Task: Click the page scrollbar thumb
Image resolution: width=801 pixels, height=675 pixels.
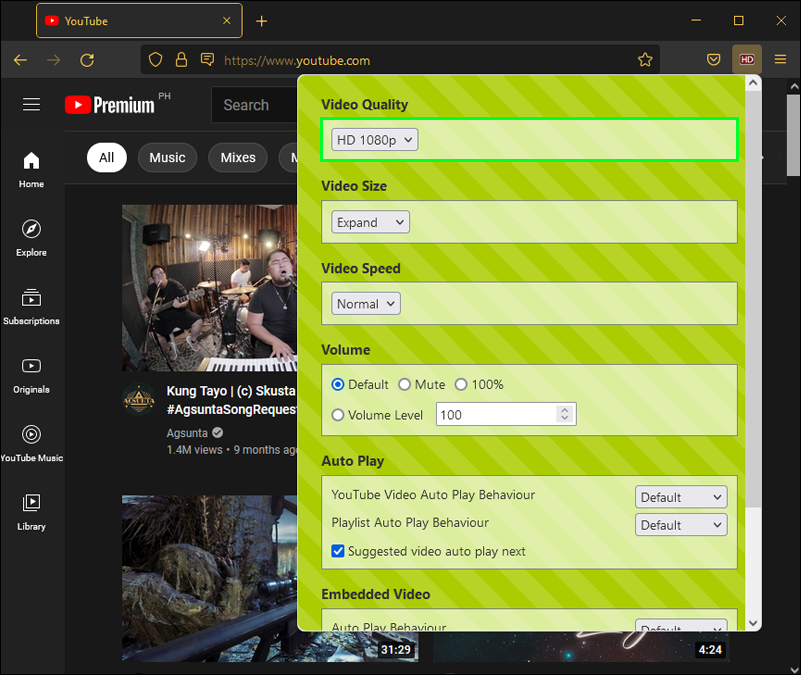Action: pos(793,135)
